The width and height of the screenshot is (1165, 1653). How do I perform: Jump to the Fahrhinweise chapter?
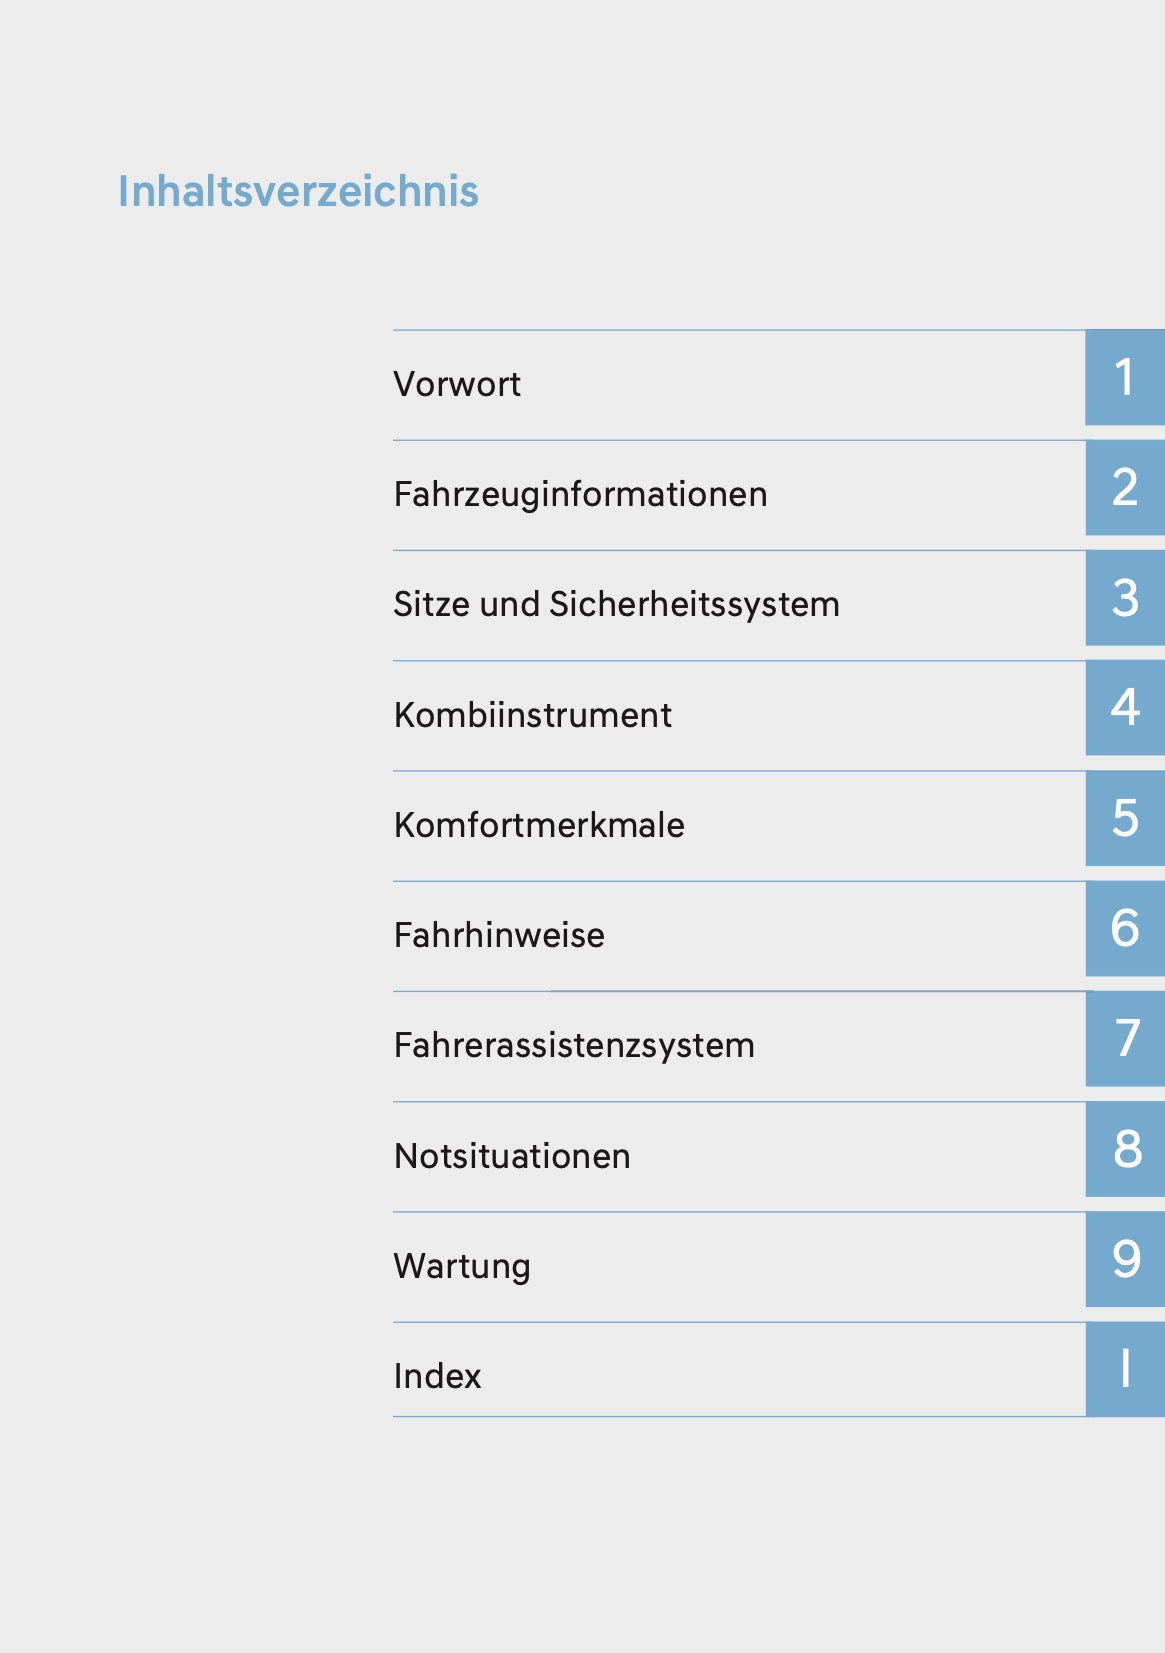pos(499,935)
